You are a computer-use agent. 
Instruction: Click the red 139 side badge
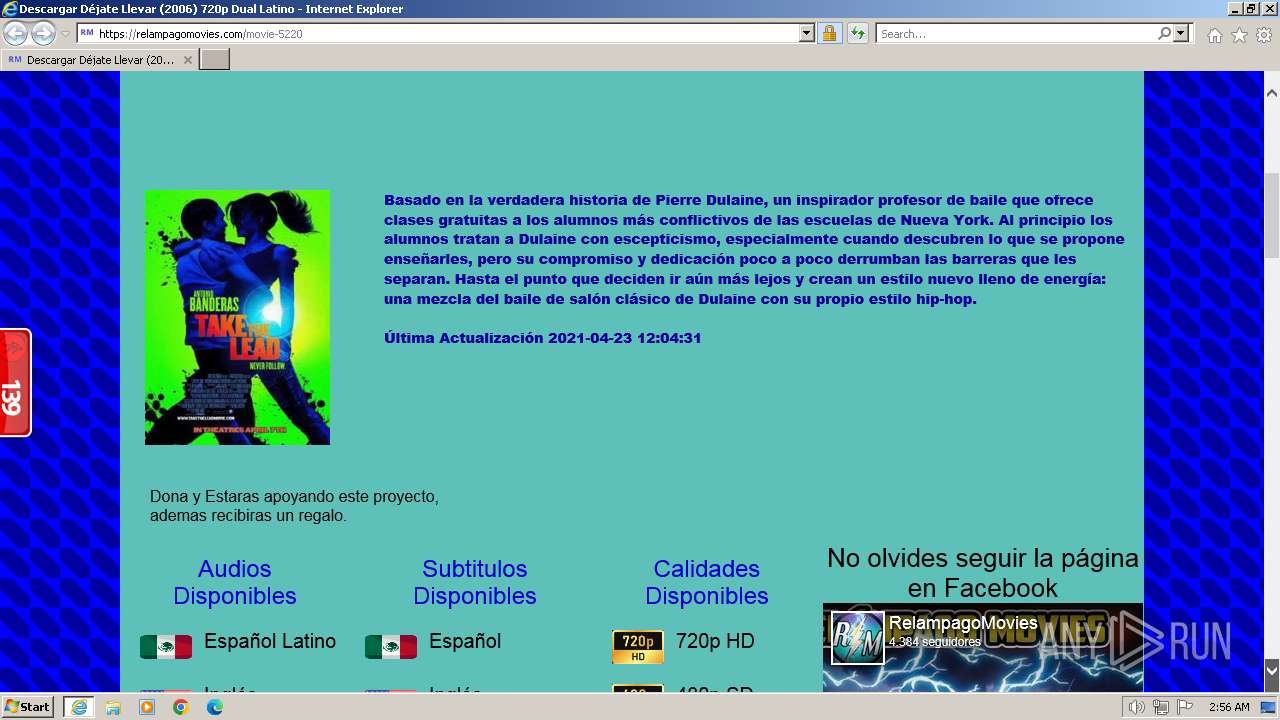pyautogui.click(x=15, y=383)
